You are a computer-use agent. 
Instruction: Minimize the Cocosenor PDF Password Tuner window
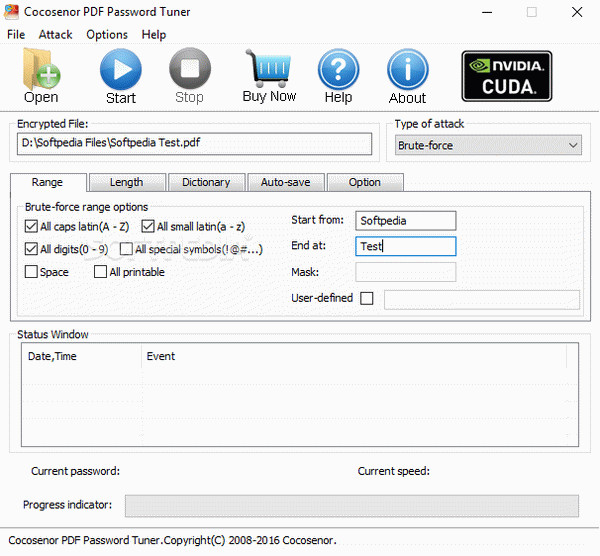(x=487, y=12)
